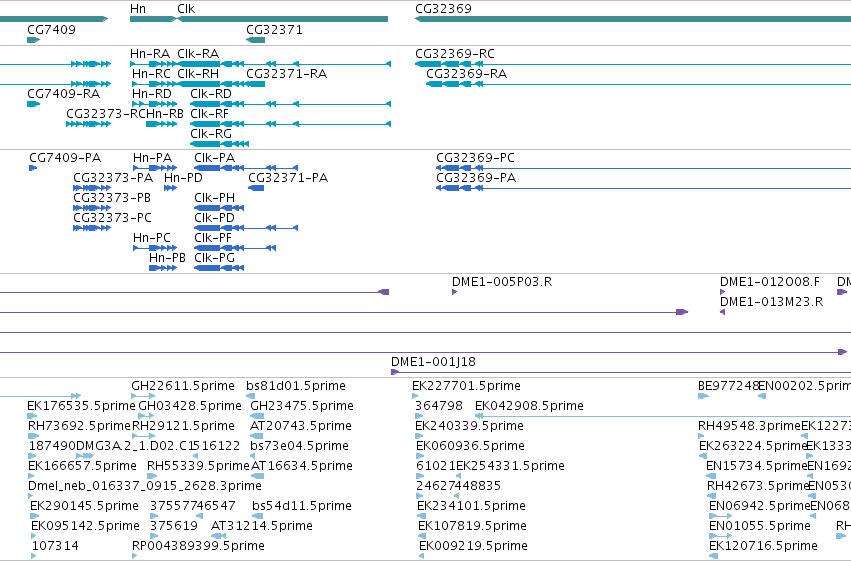Click transcript CG32369-RC
This screenshot has height=561, width=851.
[455, 54]
